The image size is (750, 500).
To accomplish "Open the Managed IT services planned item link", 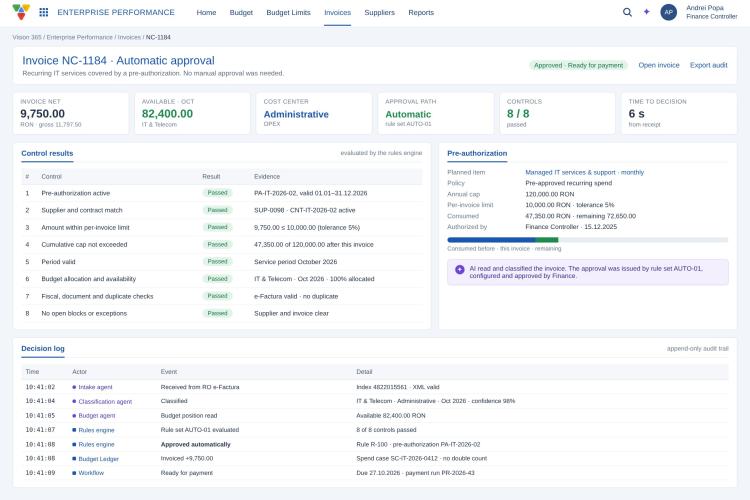I will (585, 172).
